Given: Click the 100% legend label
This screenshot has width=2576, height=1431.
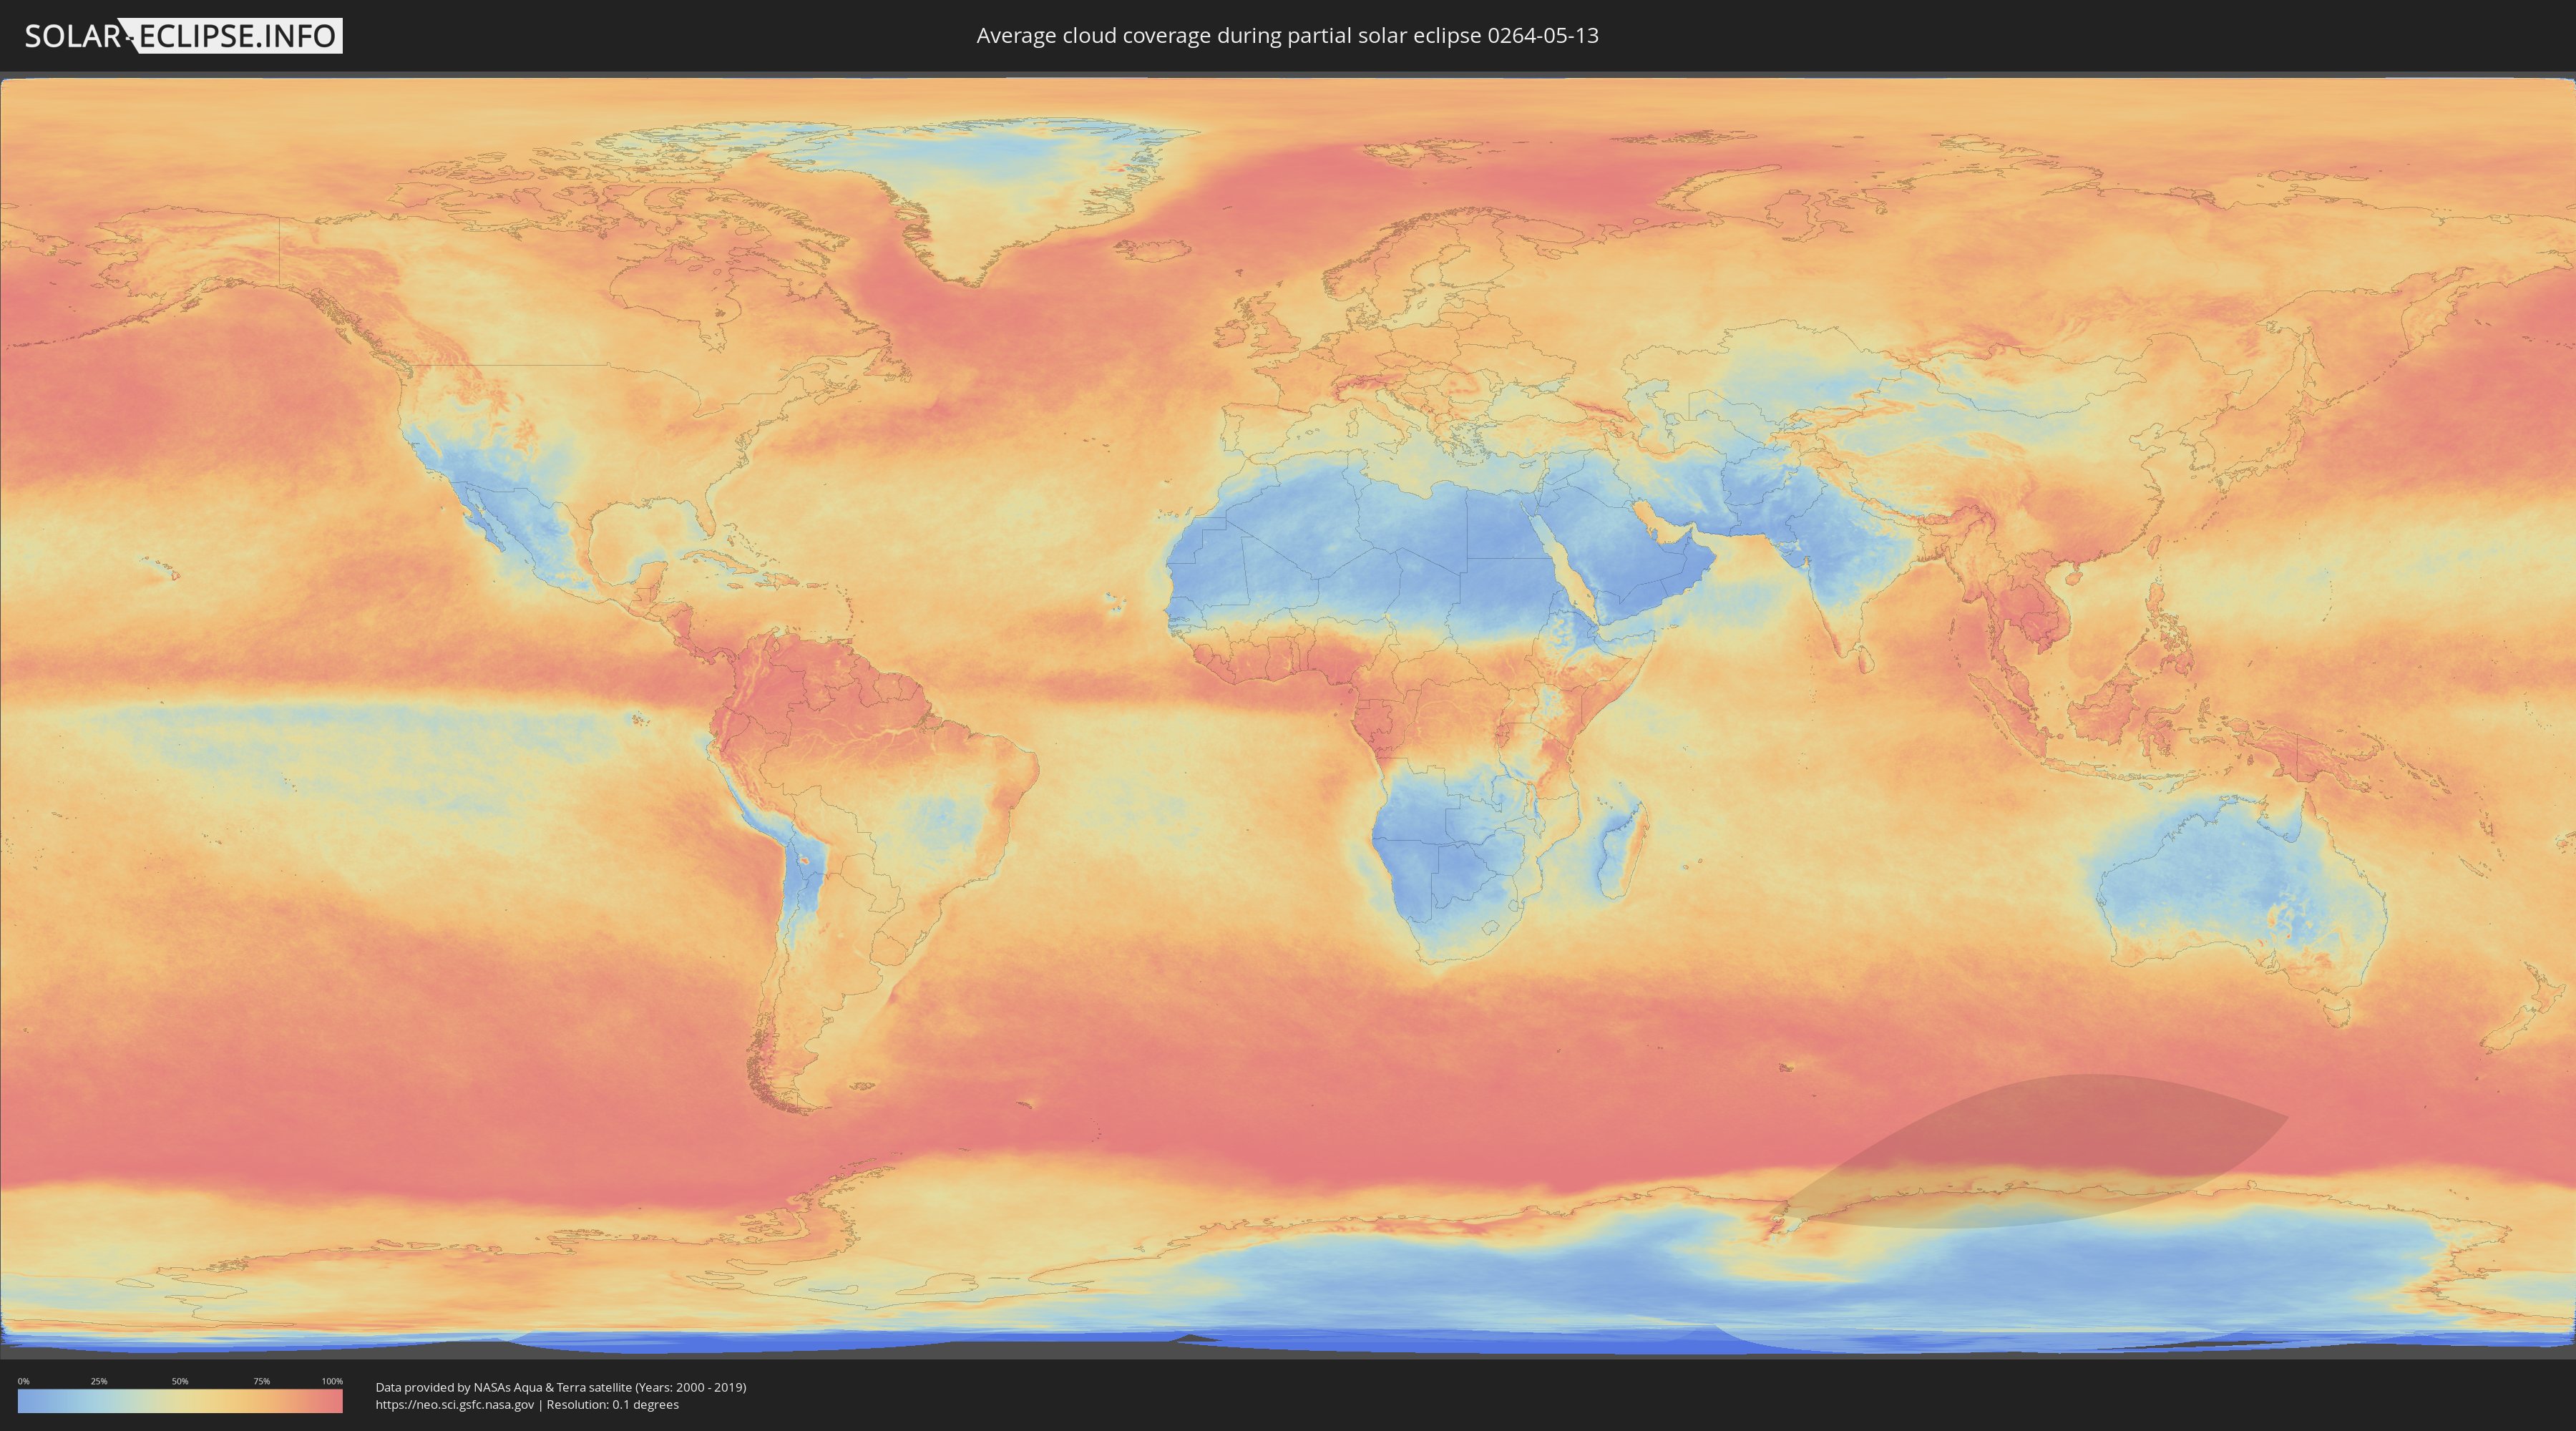Looking at the screenshot, I should 332,1381.
